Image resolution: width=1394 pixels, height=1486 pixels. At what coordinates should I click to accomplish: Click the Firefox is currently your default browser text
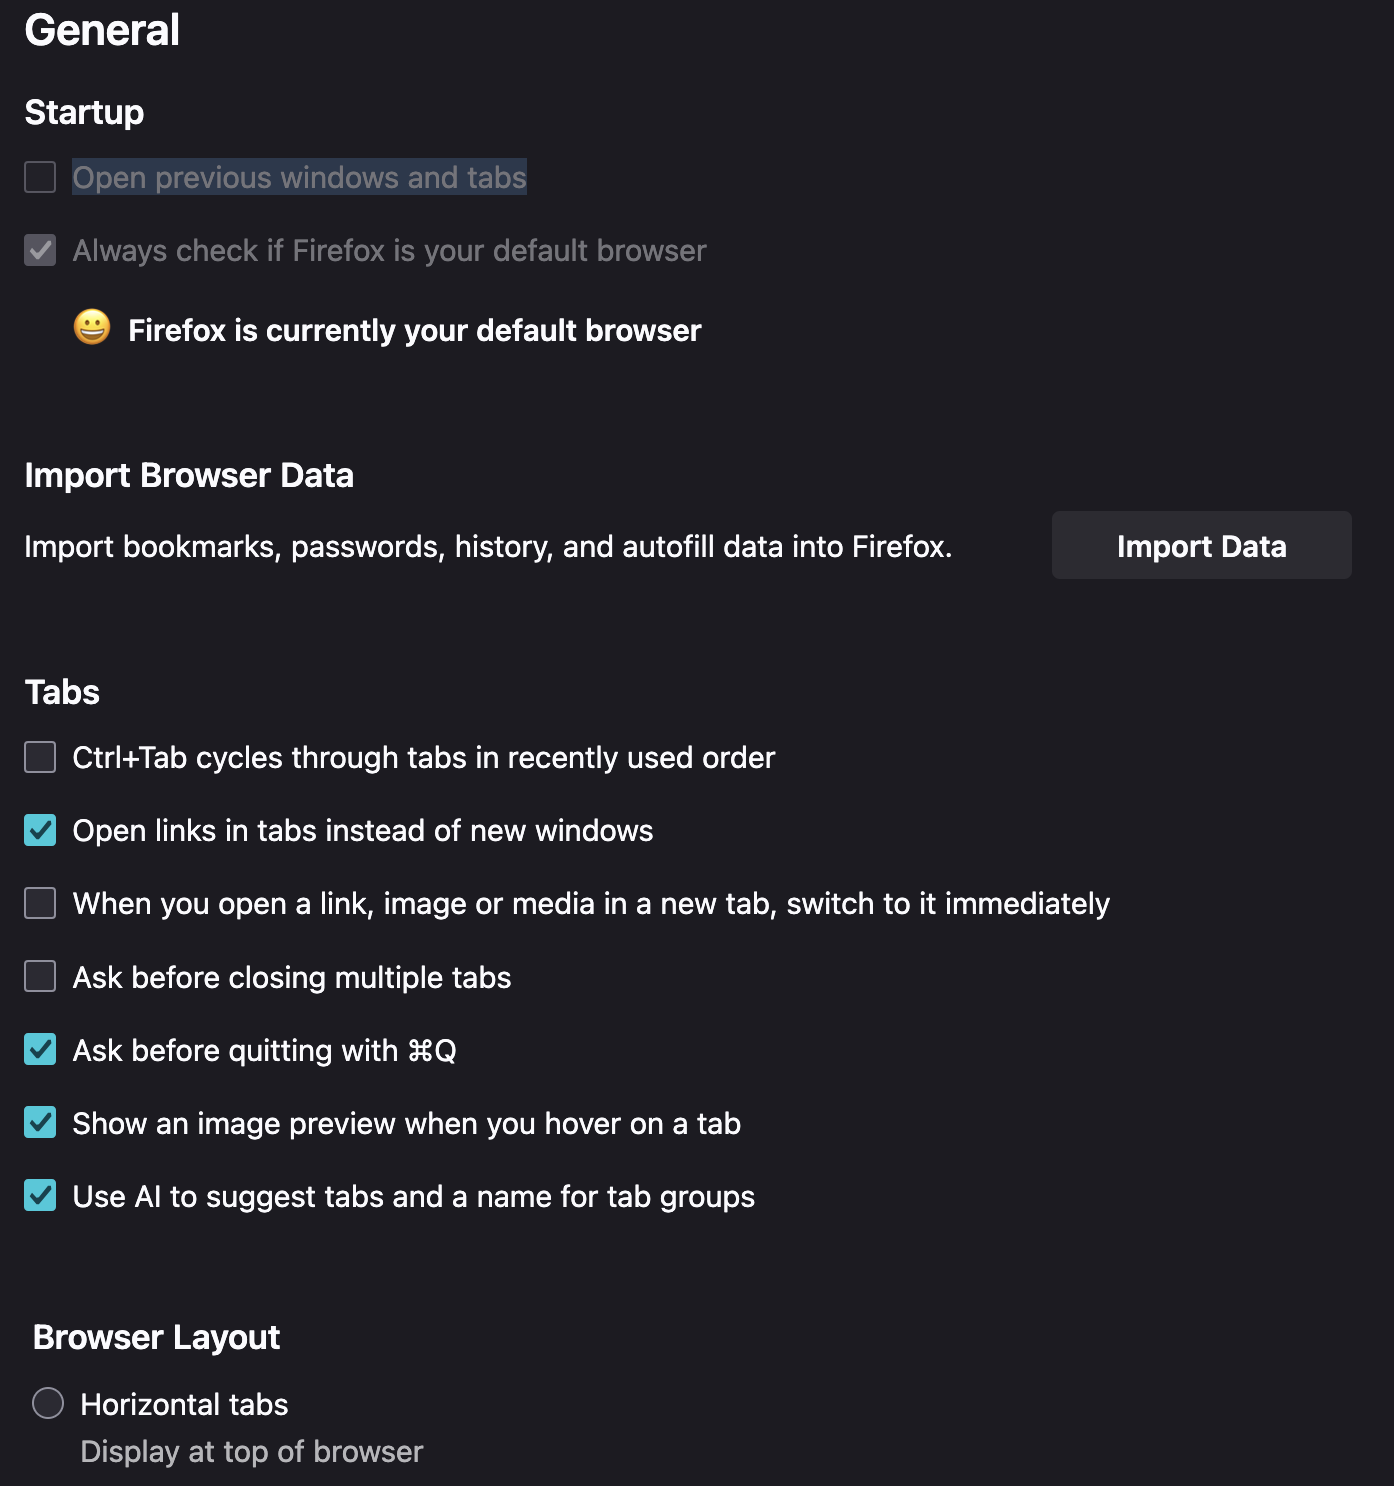pos(415,330)
